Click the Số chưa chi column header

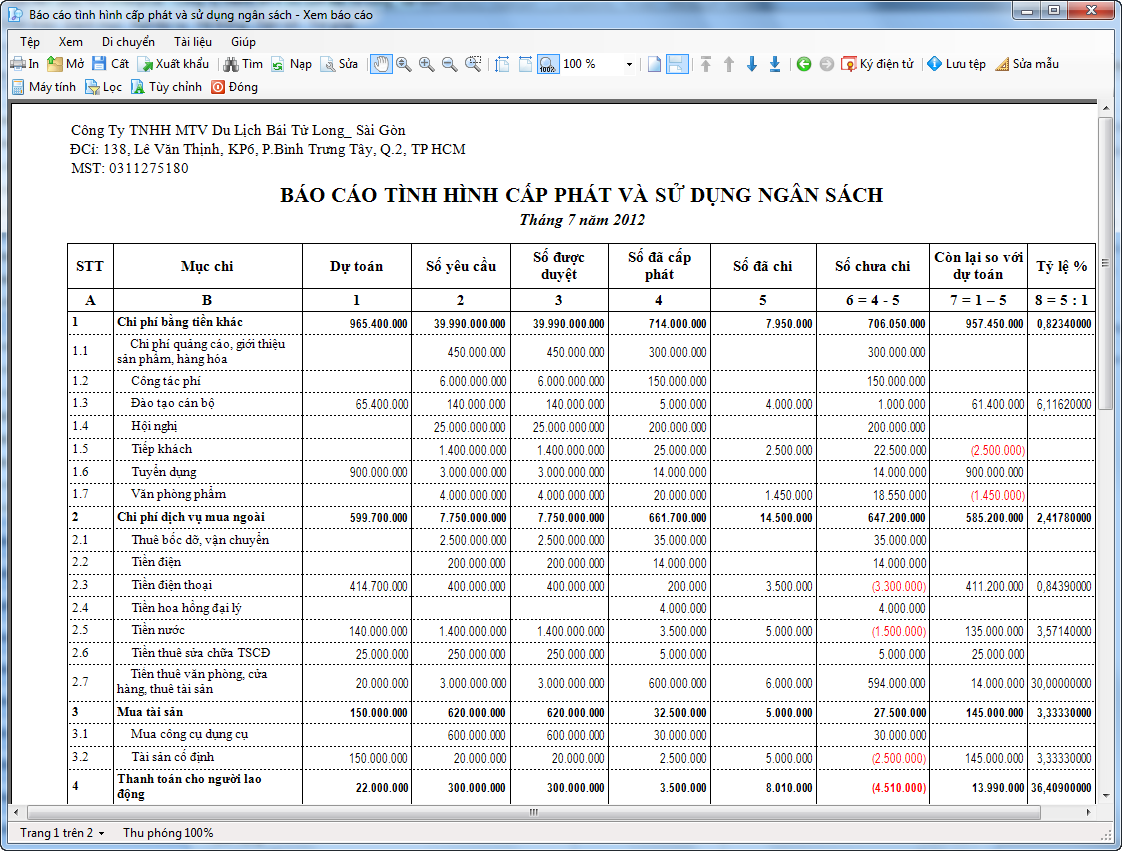(x=872, y=266)
